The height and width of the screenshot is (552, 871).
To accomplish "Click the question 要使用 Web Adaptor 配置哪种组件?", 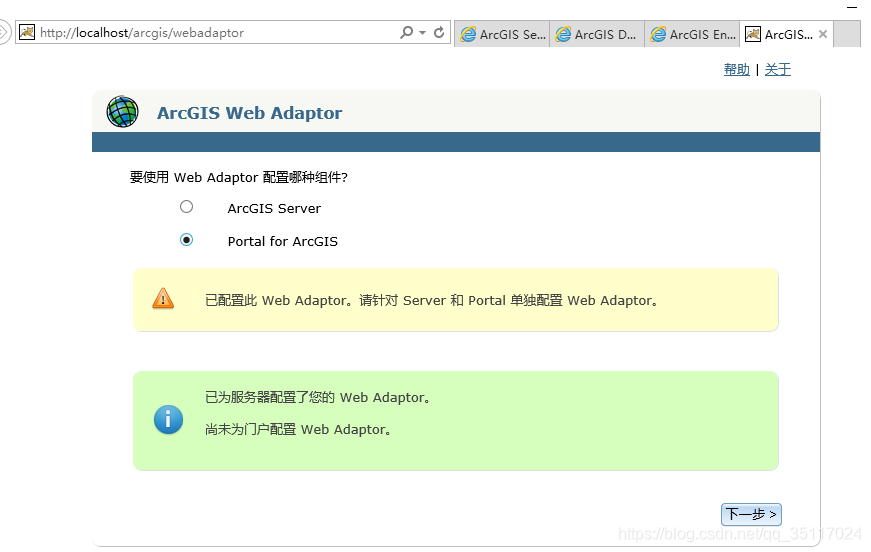I will 239,177.
